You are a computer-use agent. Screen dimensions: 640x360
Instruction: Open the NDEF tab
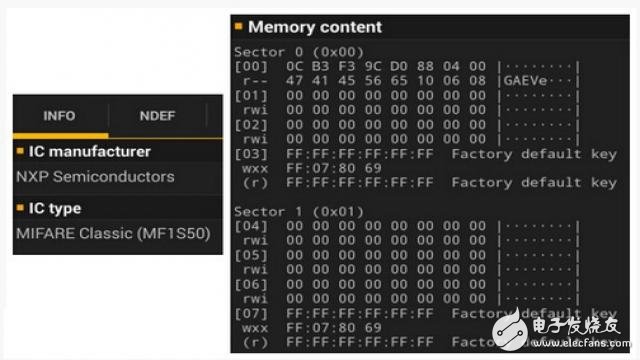[158, 116]
